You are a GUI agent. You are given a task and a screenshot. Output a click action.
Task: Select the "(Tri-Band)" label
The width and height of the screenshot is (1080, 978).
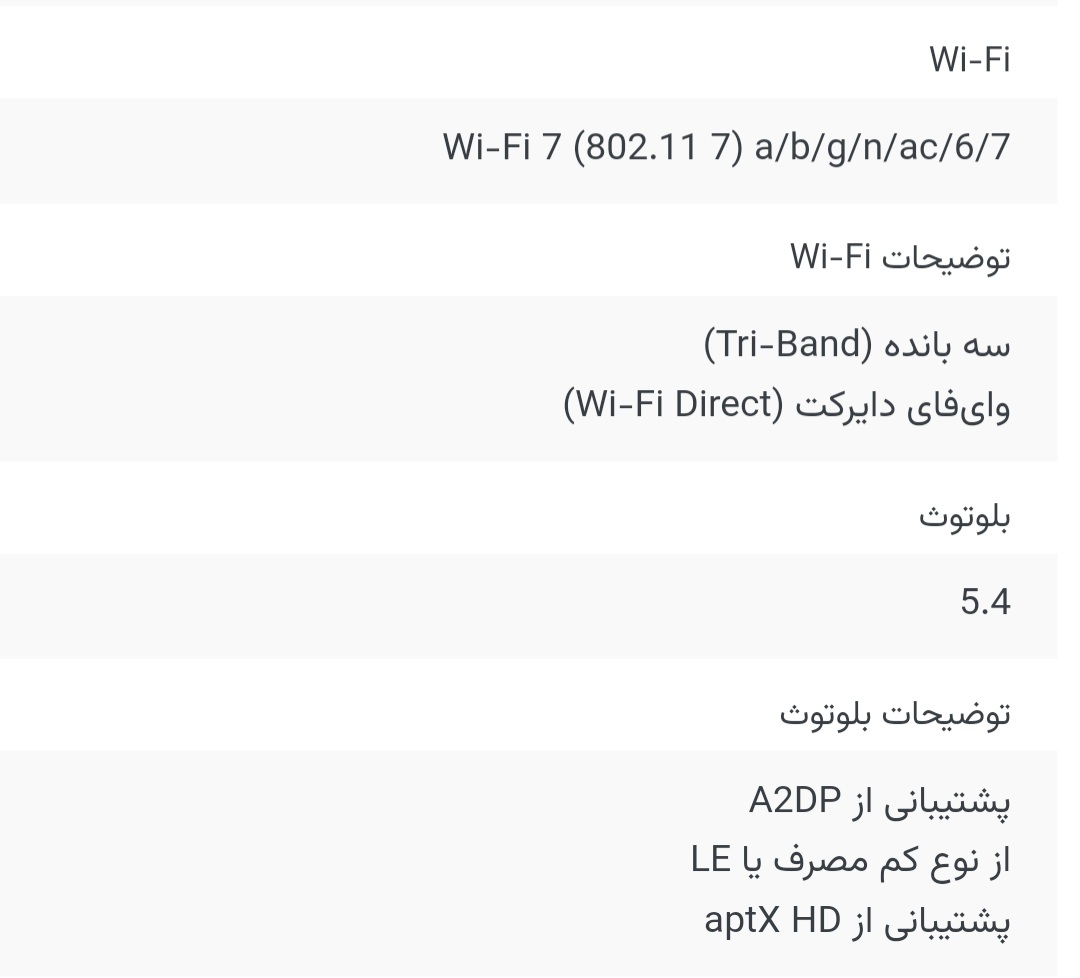(783, 346)
